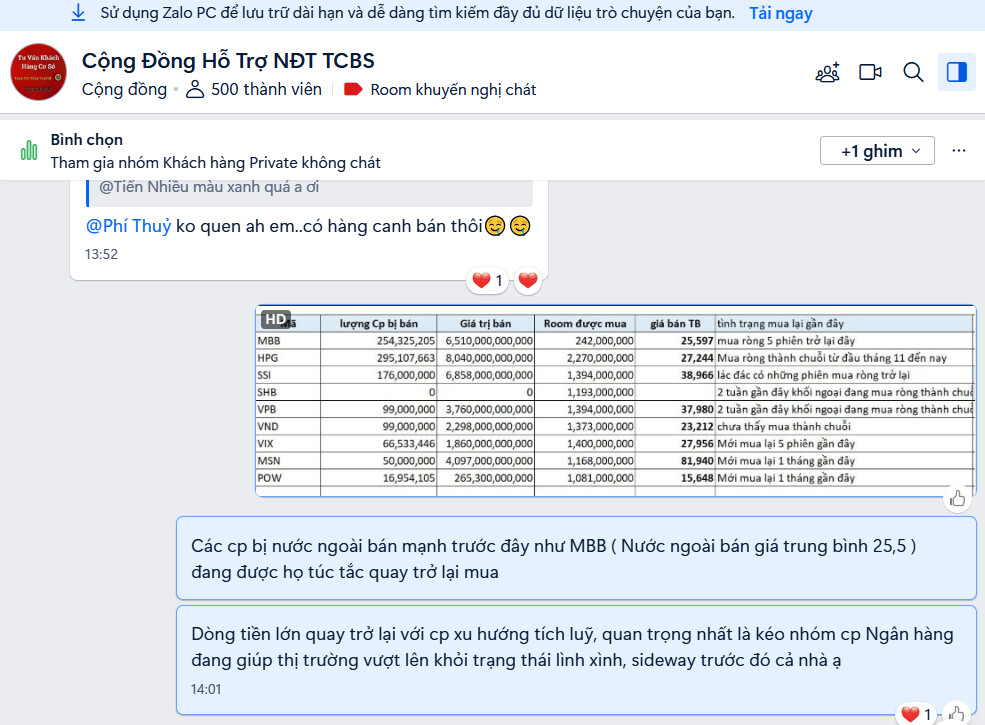
Task: Open the 'Tải ngay' download link
Action: coord(781,13)
